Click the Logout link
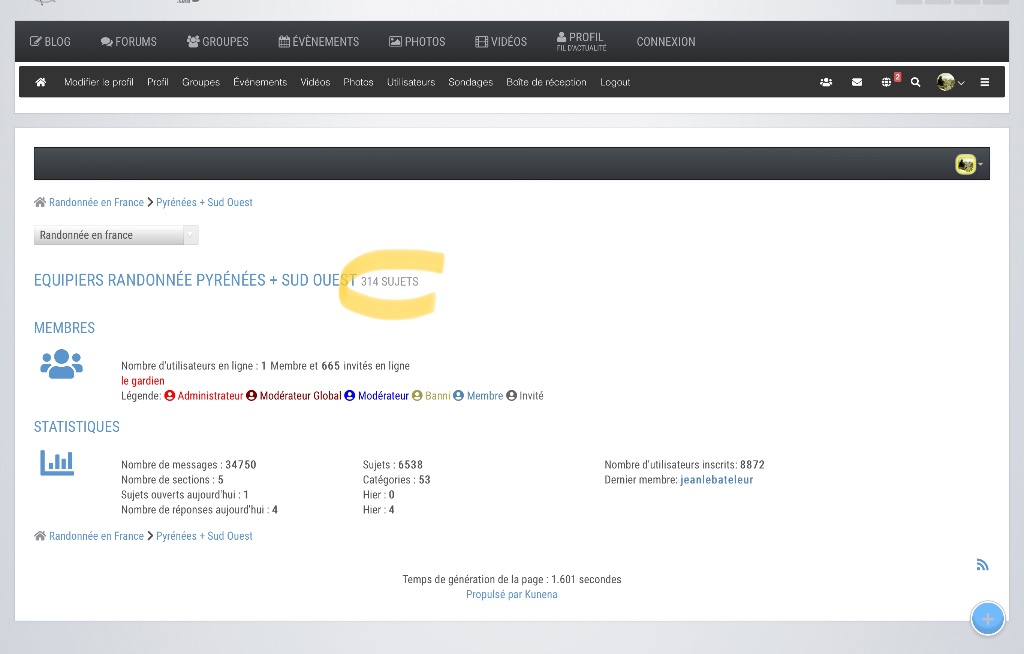The width and height of the screenshot is (1024, 654). pyautogui.click(x=615, y=82)
